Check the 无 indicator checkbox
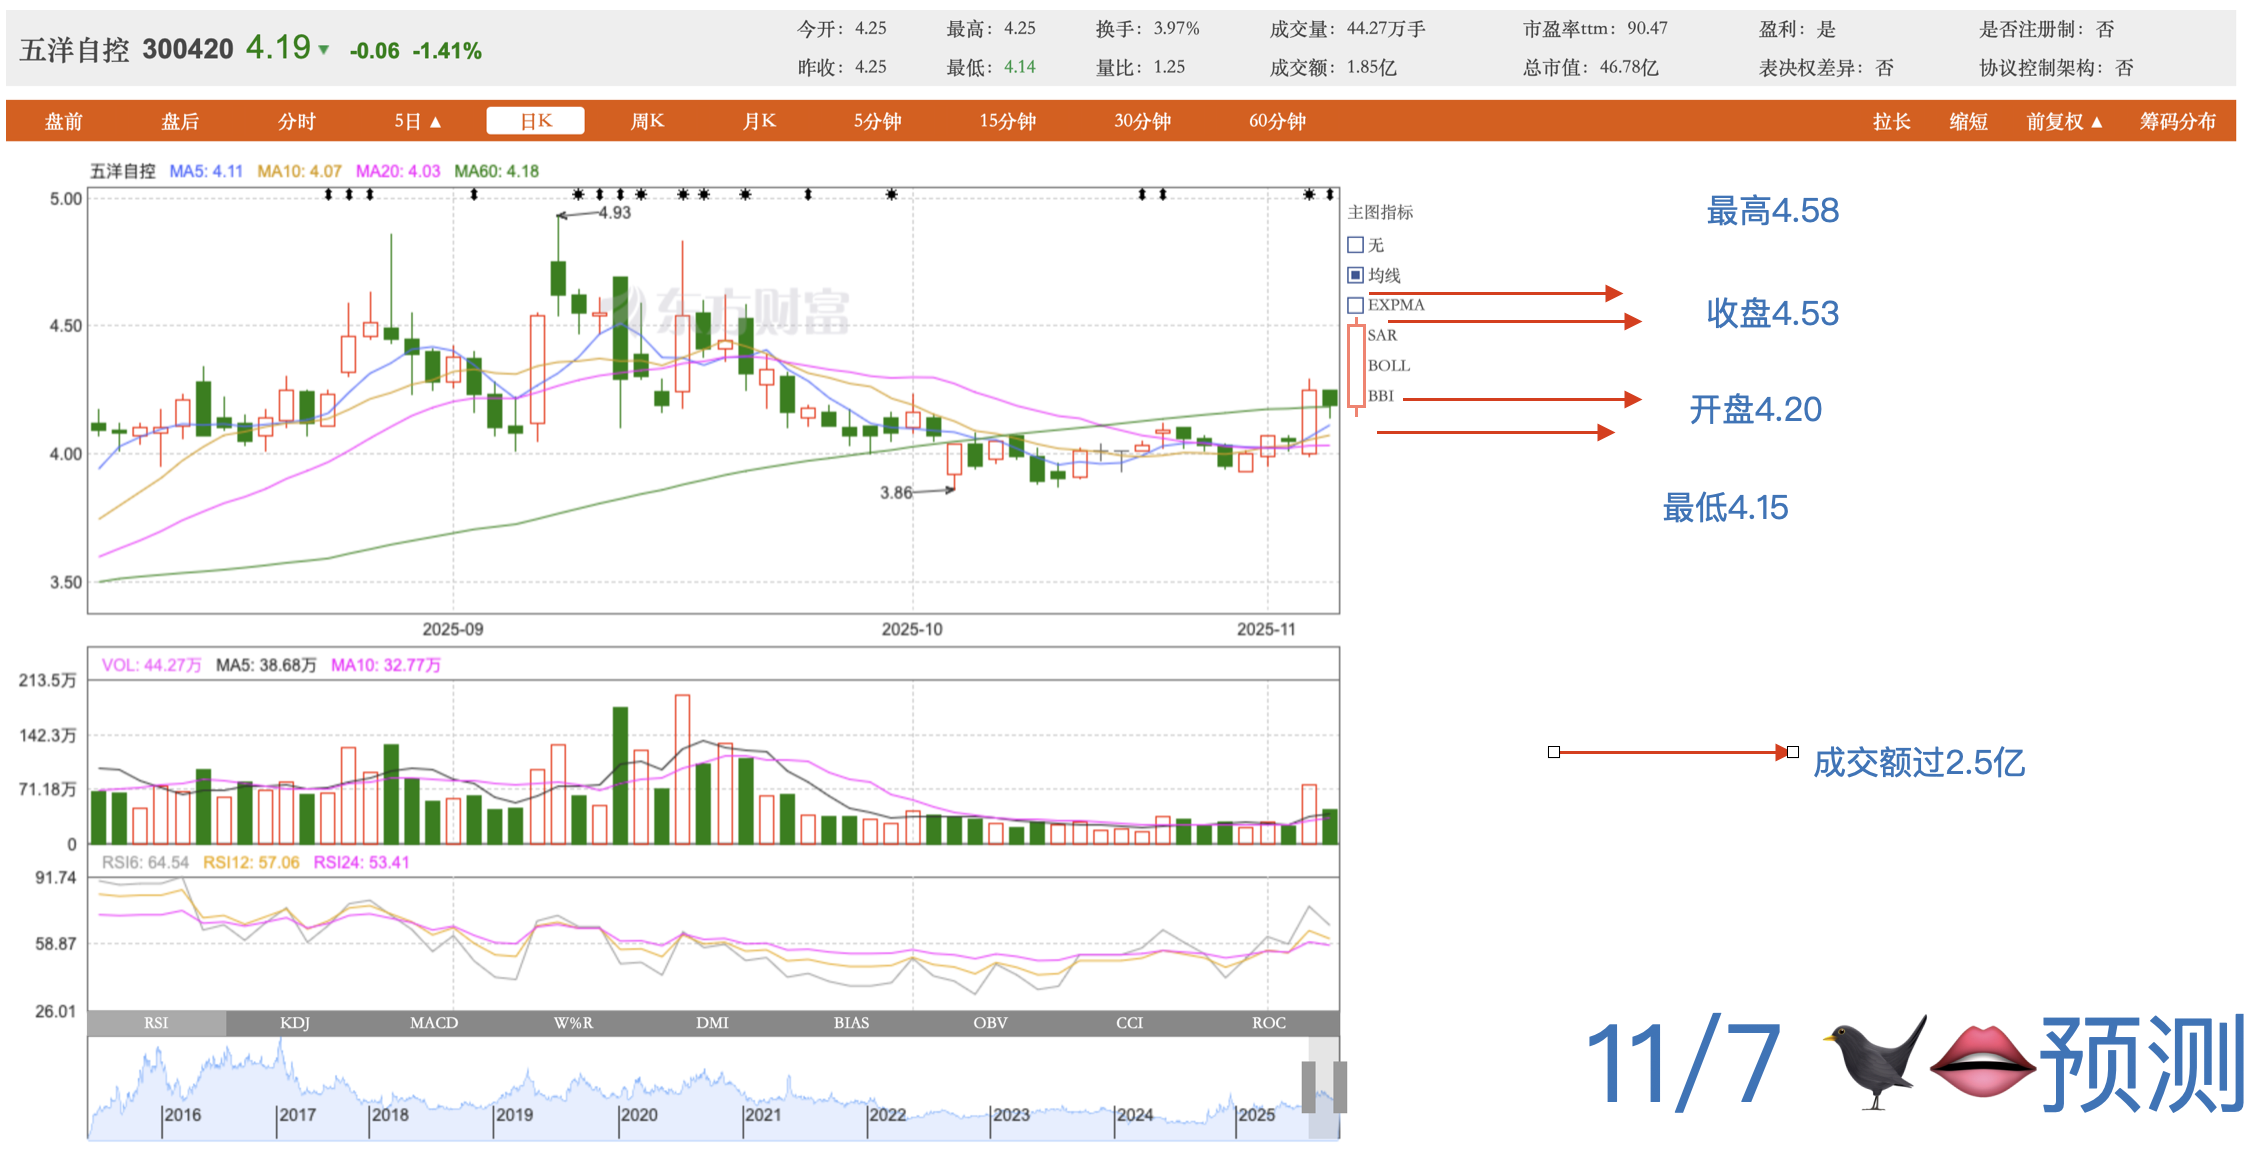2266x1158 pixels. (1356, 245)
